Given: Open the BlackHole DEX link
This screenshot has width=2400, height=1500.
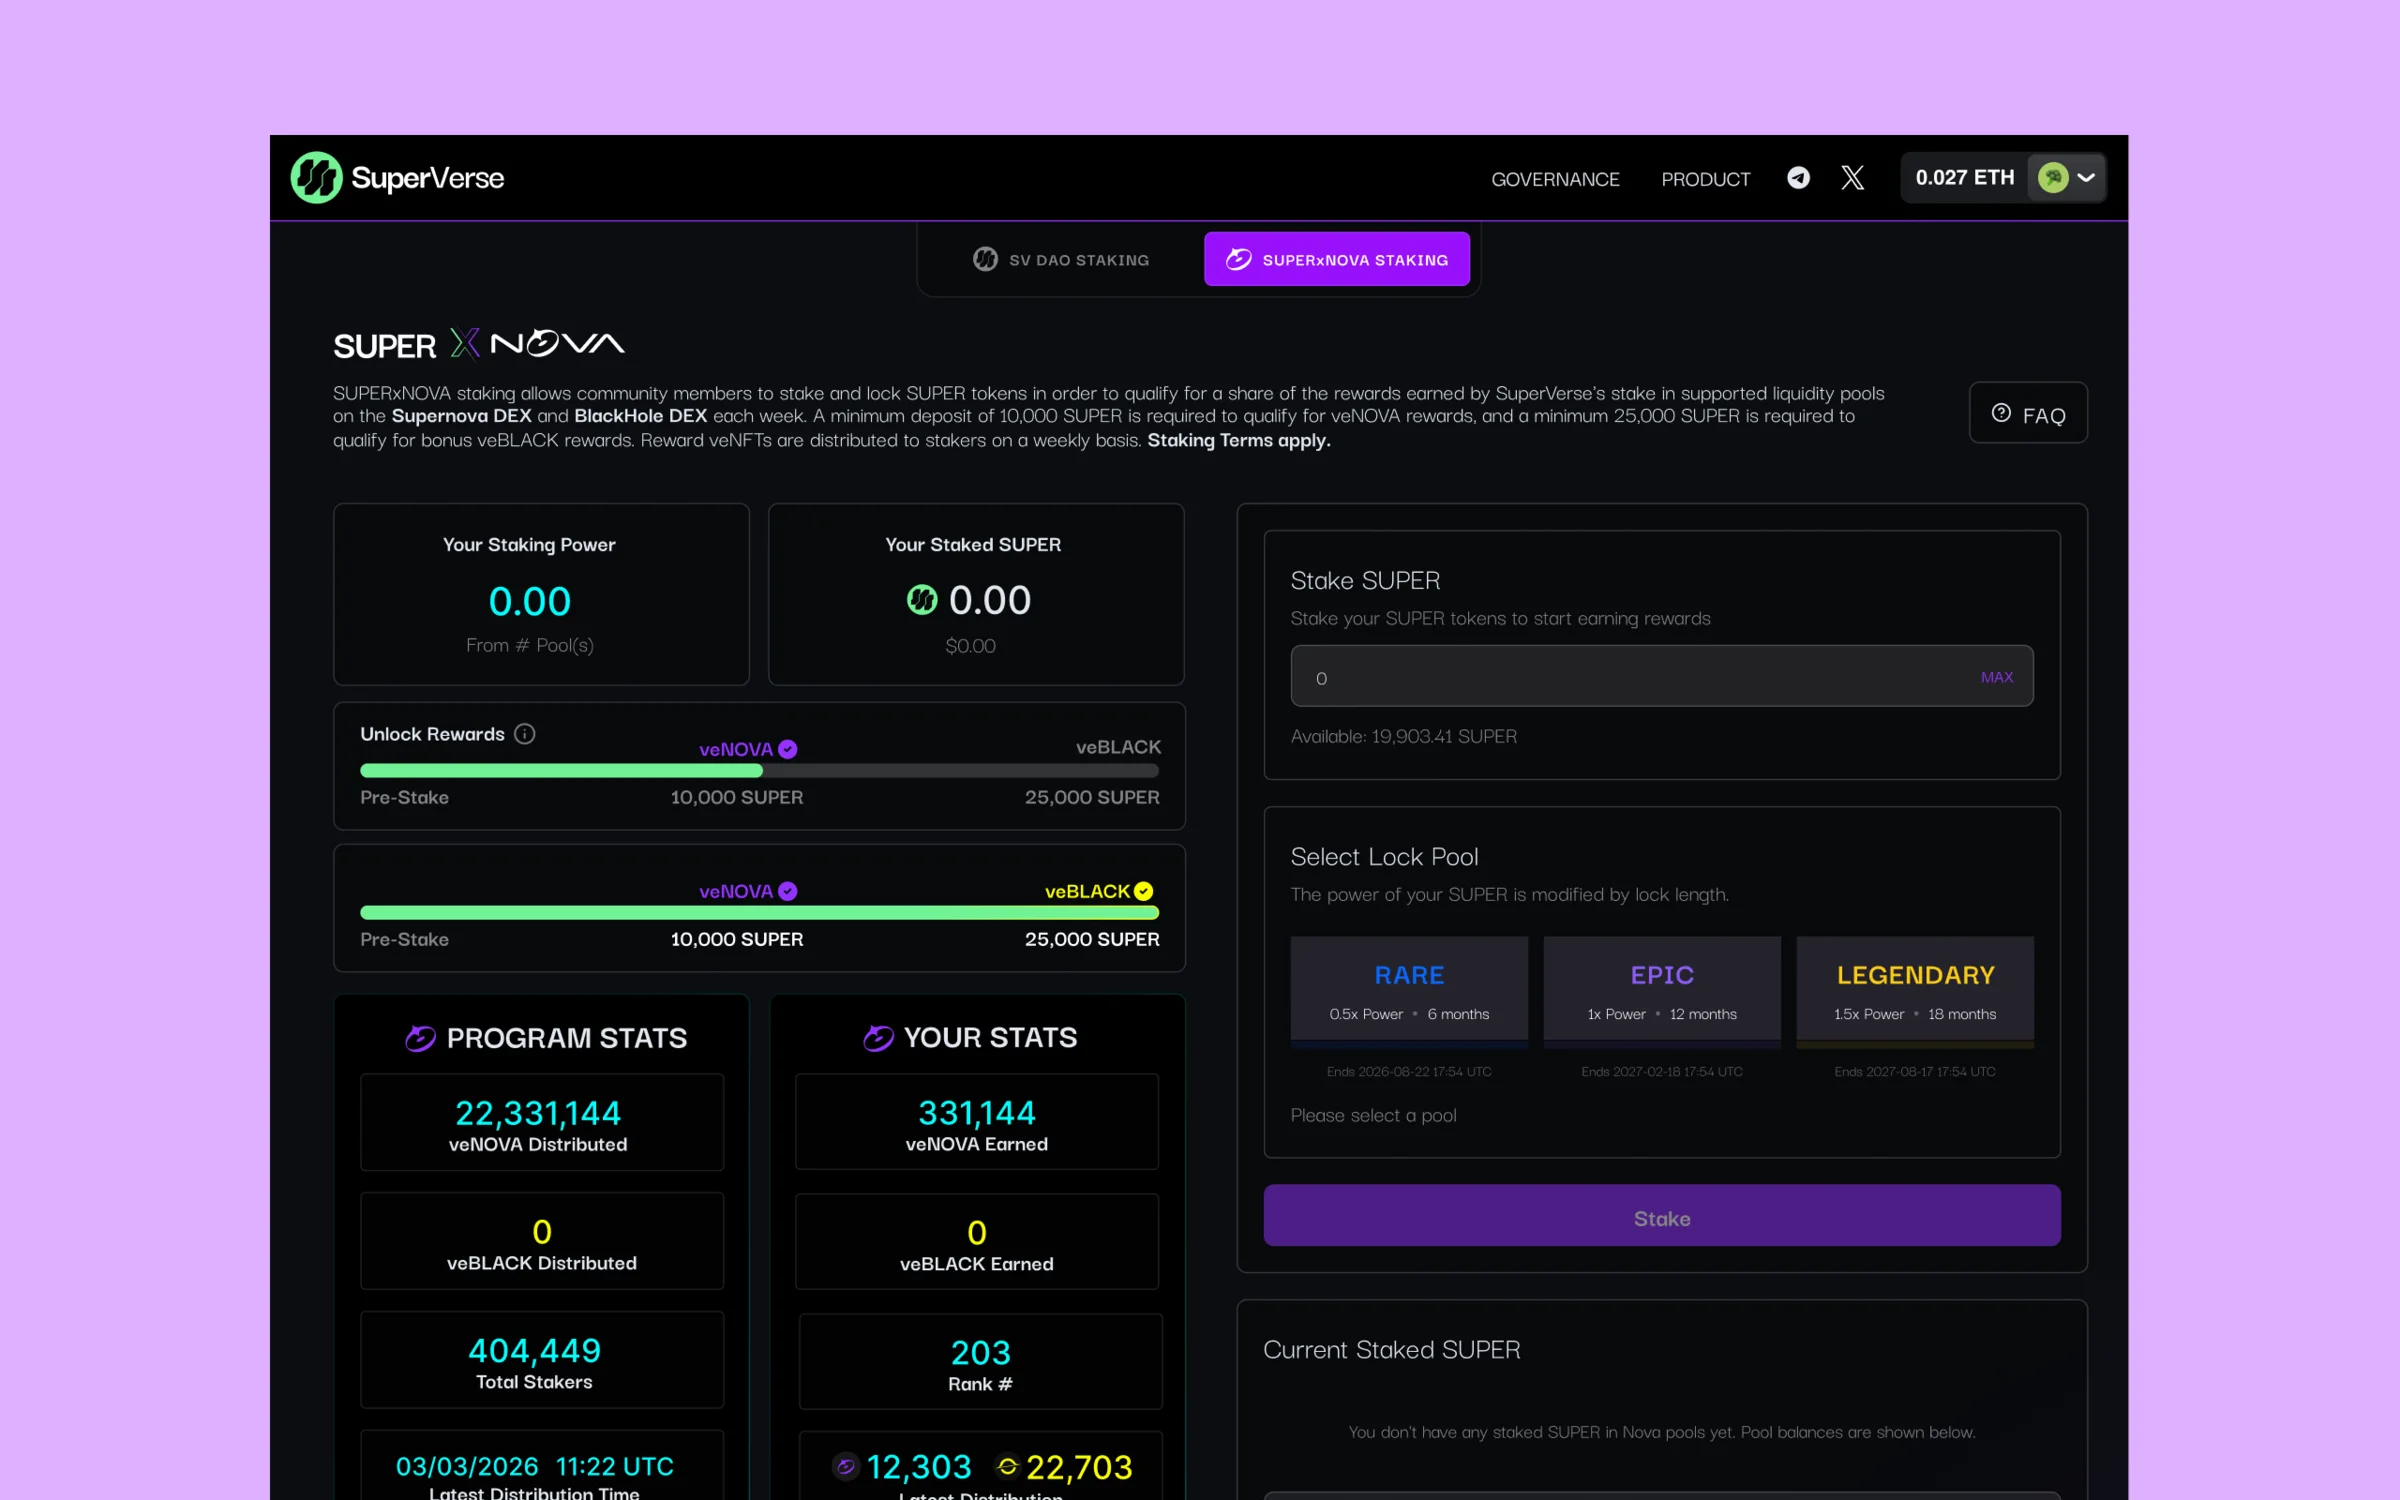Looking at the screenshot, I should point(640,416).
